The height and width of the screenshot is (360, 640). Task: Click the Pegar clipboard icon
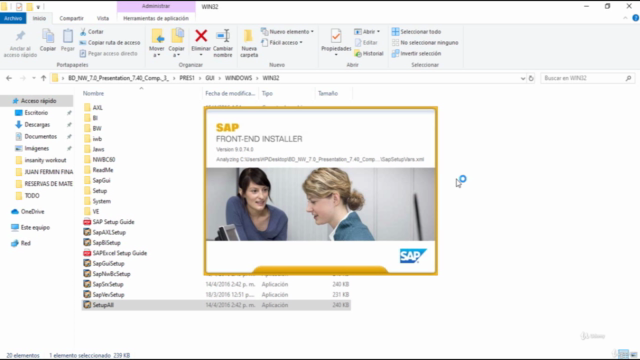tap(67, 36)
